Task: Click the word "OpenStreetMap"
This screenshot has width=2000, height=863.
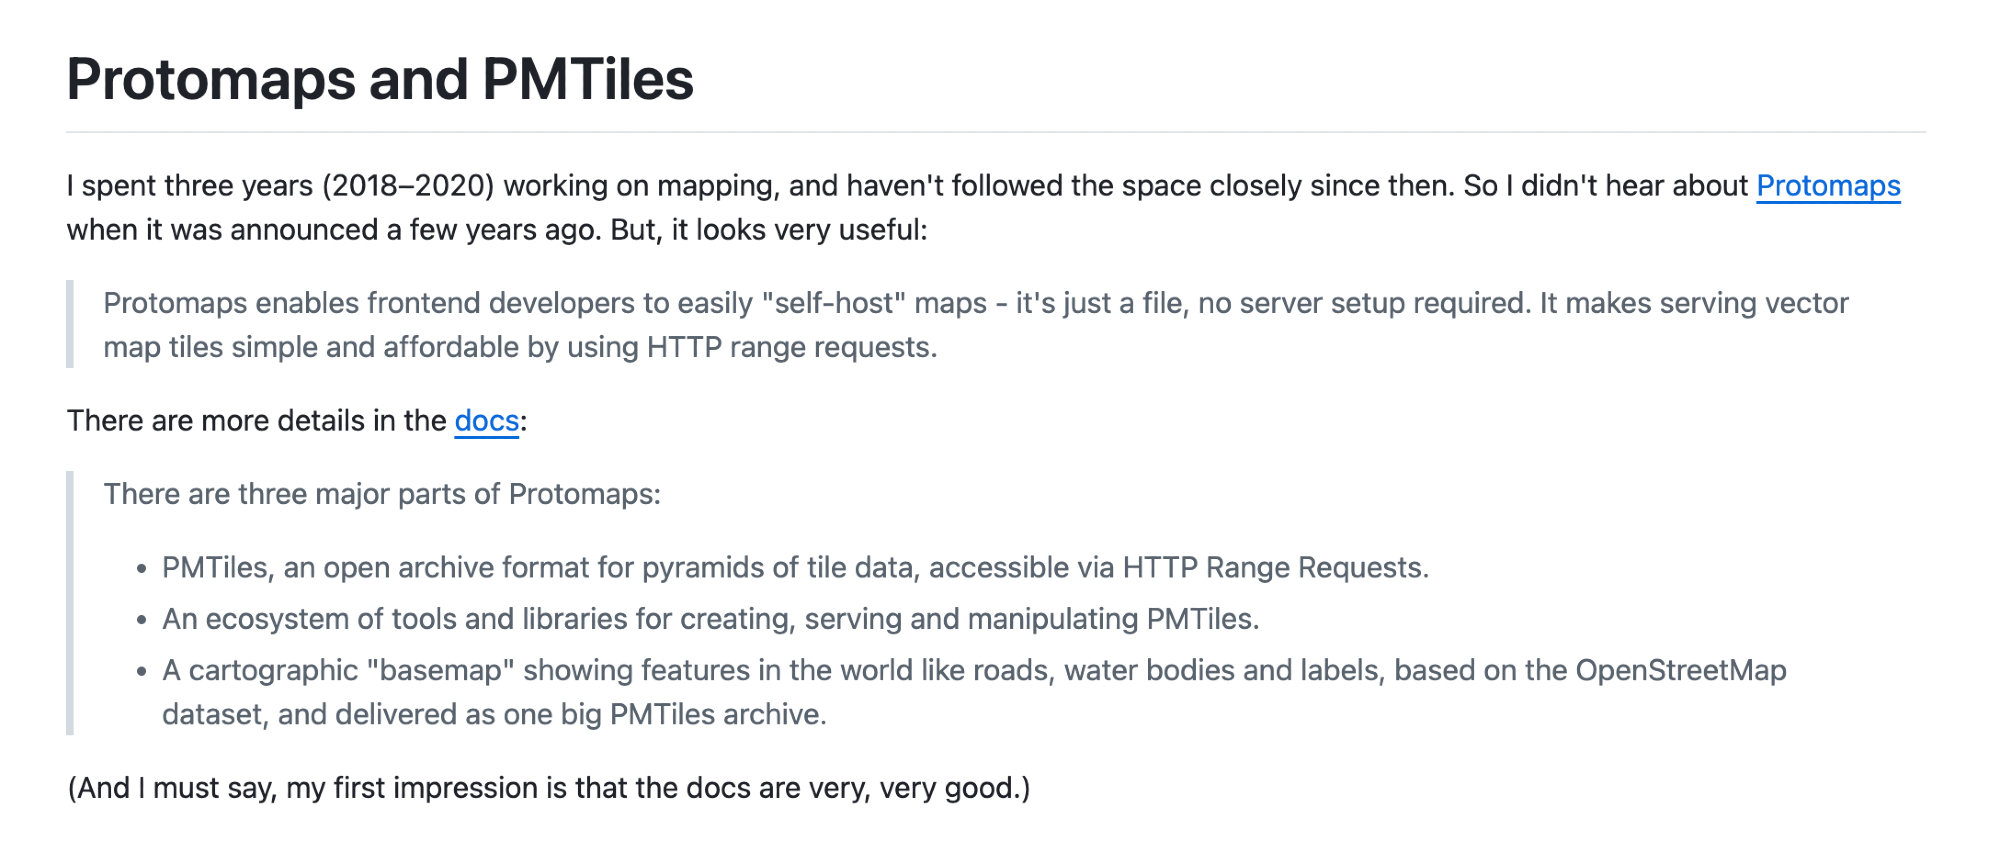Action: 1680,670
